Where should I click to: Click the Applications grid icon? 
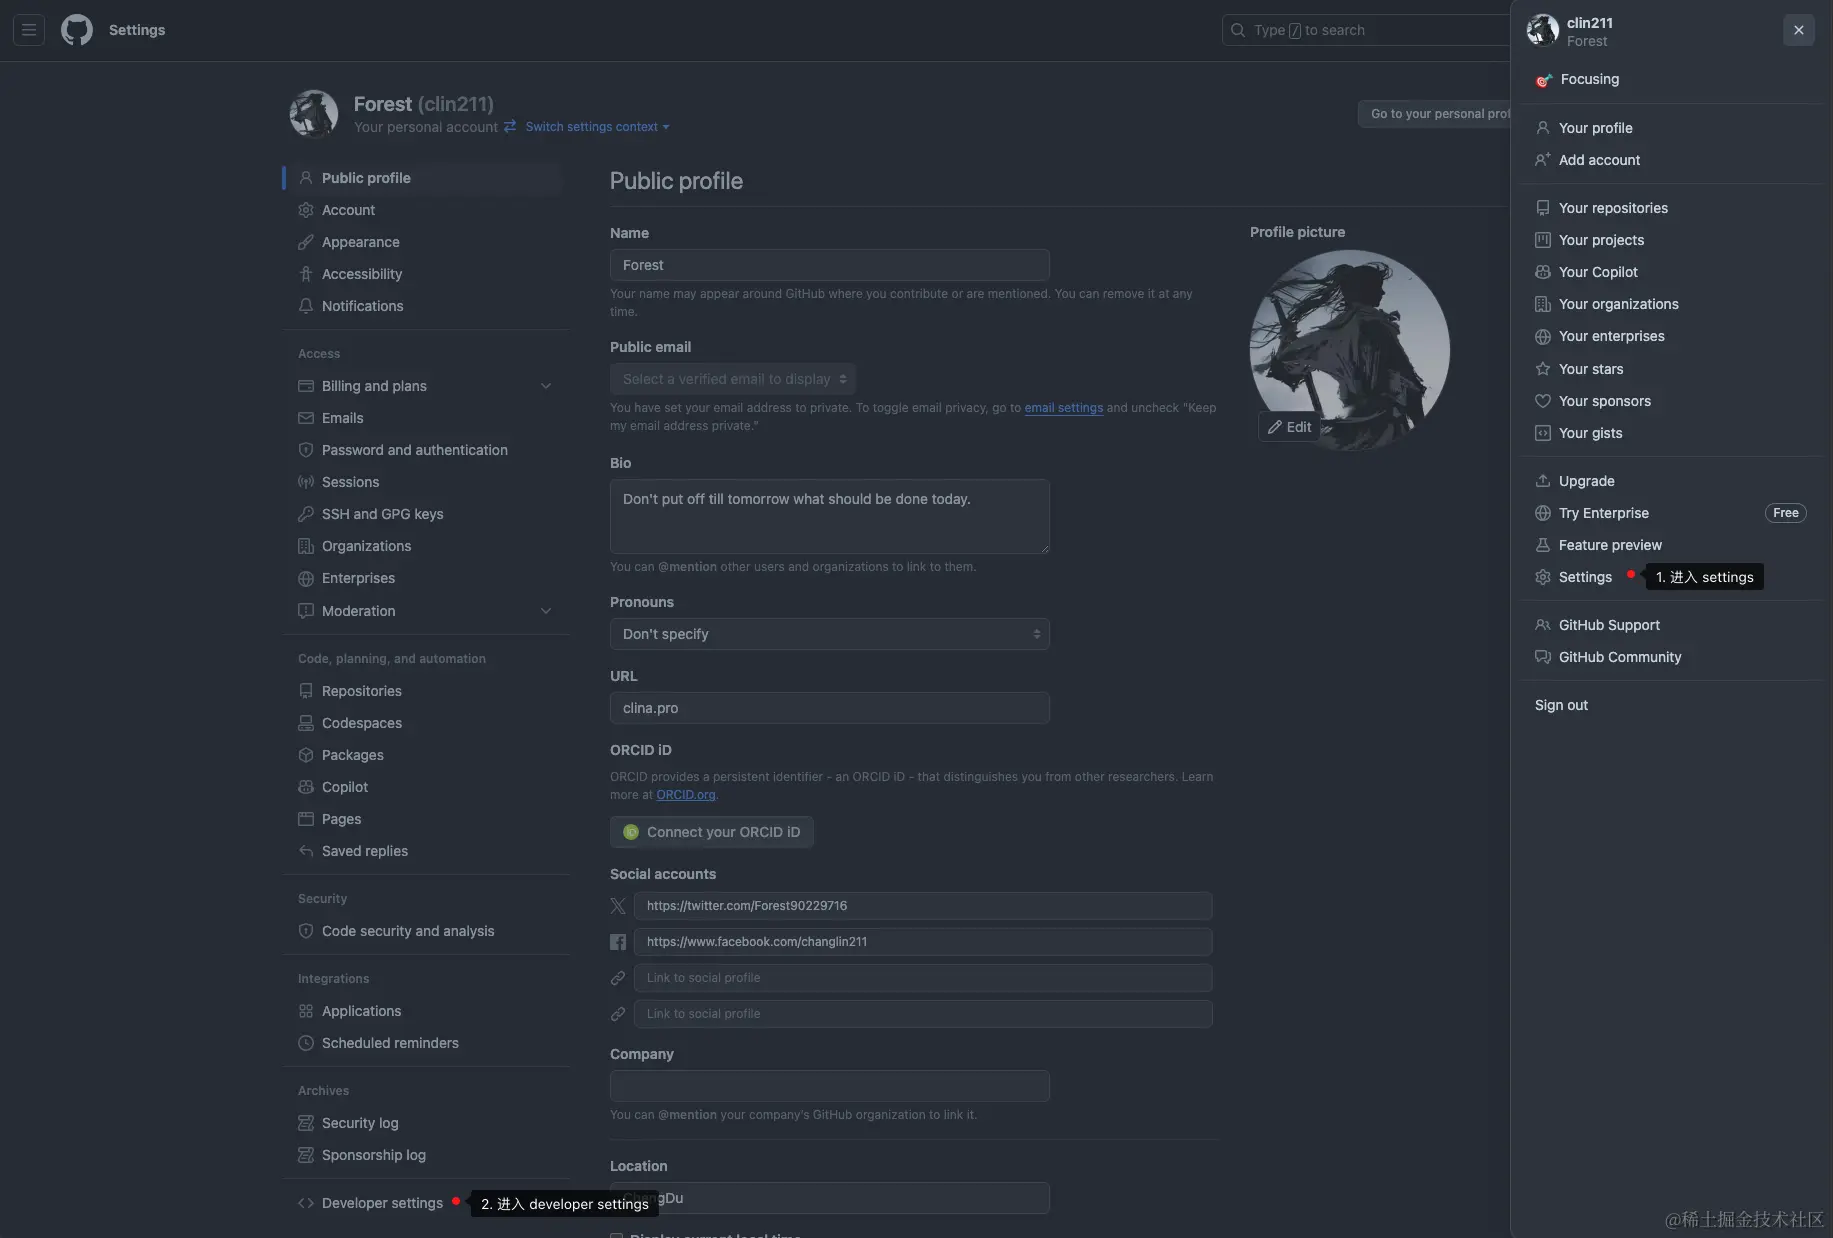(306, 1011)
